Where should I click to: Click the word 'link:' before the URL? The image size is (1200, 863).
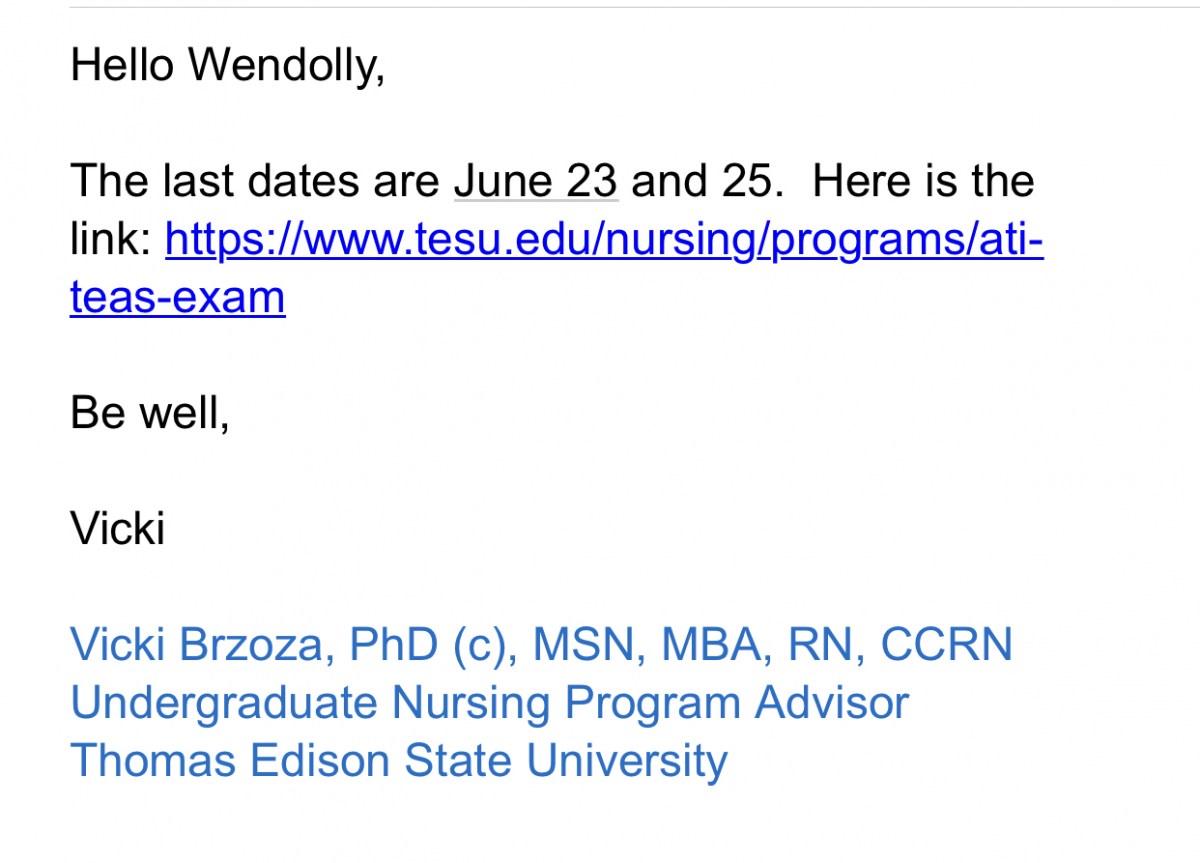(x=110, y=240)
